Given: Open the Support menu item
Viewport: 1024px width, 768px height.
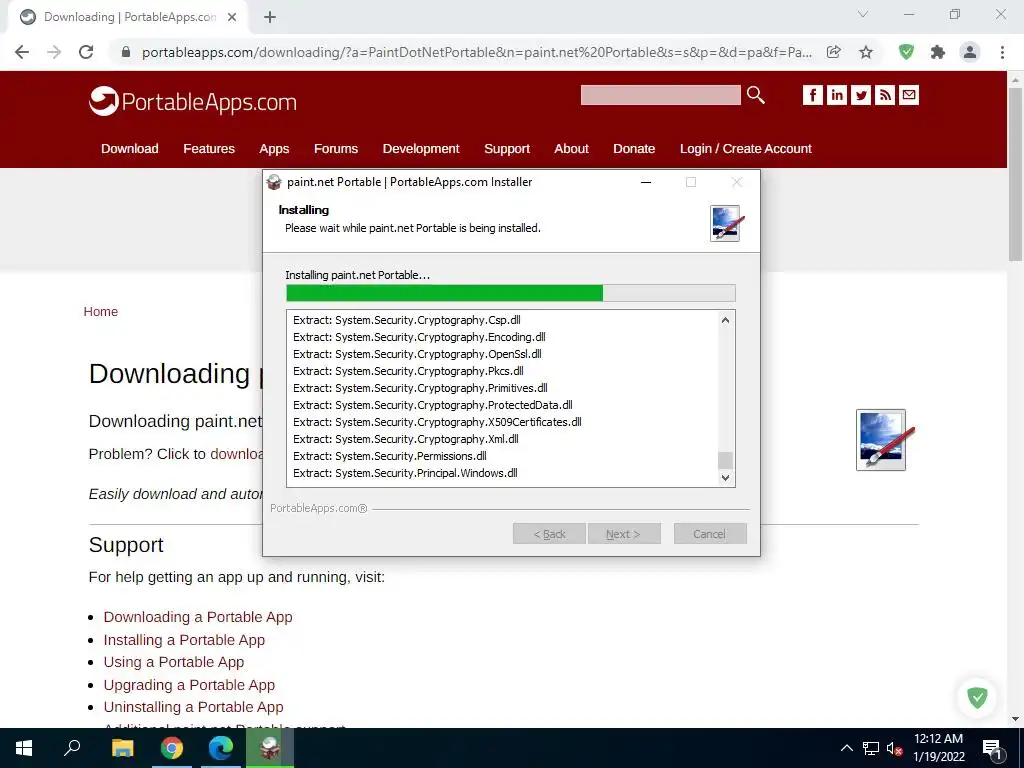Looking at the screenshot, I should [507, 149].
